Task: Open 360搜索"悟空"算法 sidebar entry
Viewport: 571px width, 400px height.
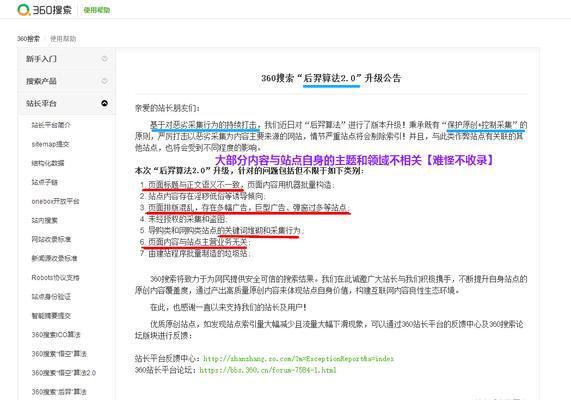Action: (x=59, y=354)
